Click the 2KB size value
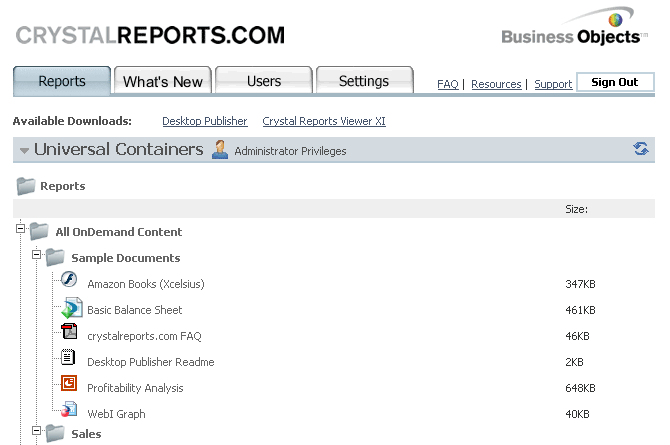Image resolution: width=670 pixels, height=445 pixels. coord(574,362)
